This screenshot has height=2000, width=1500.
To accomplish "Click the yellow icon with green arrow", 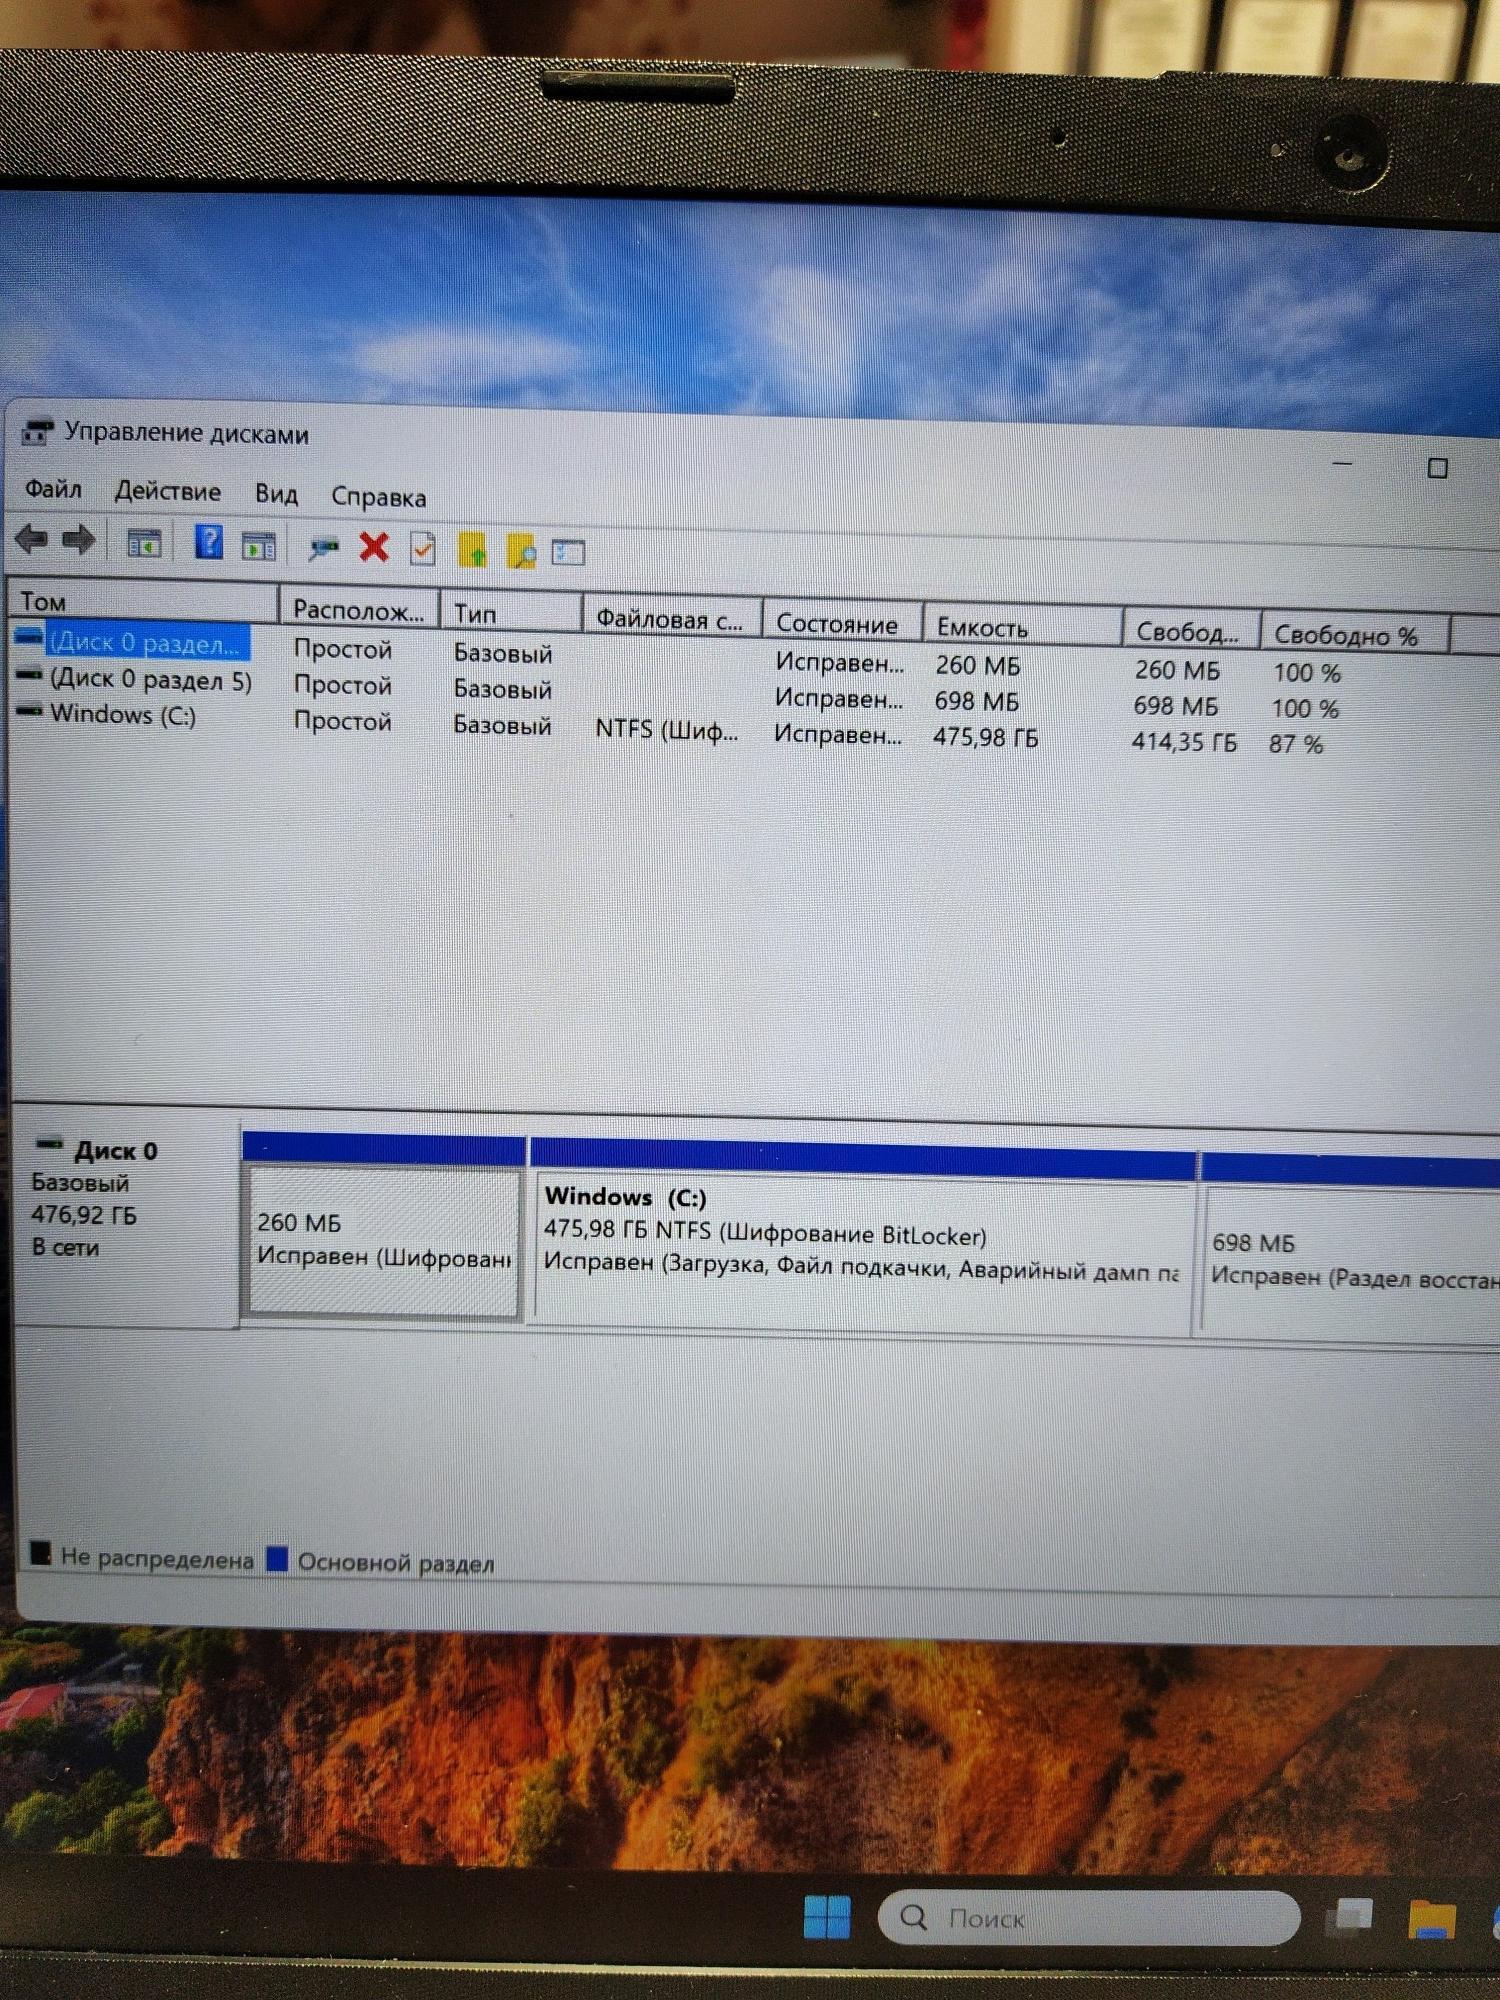I will point(472,550).
